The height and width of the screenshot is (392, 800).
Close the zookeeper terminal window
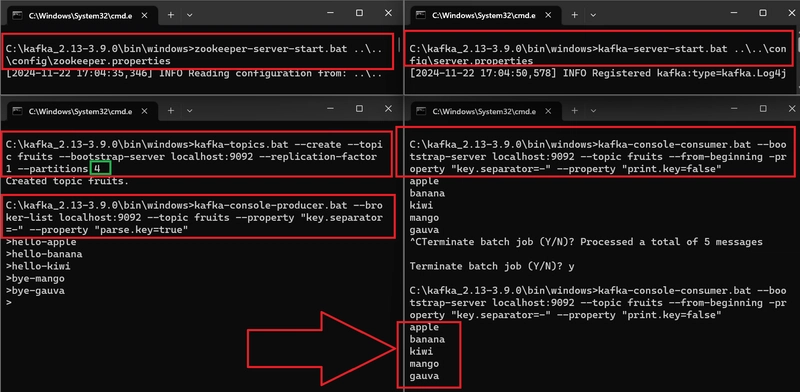[389, 13]
